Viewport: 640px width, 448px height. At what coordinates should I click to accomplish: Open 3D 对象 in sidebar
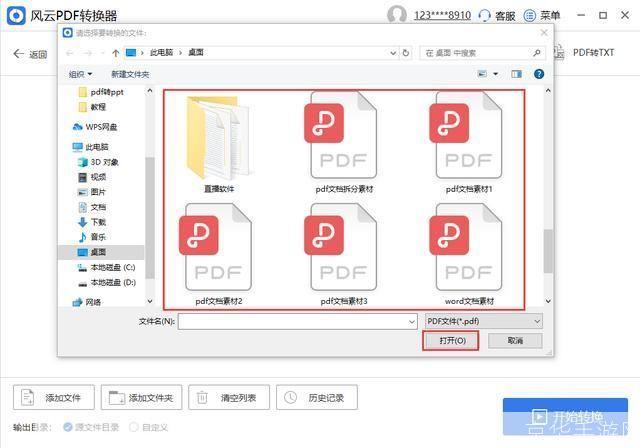click(x=98, y=162)
